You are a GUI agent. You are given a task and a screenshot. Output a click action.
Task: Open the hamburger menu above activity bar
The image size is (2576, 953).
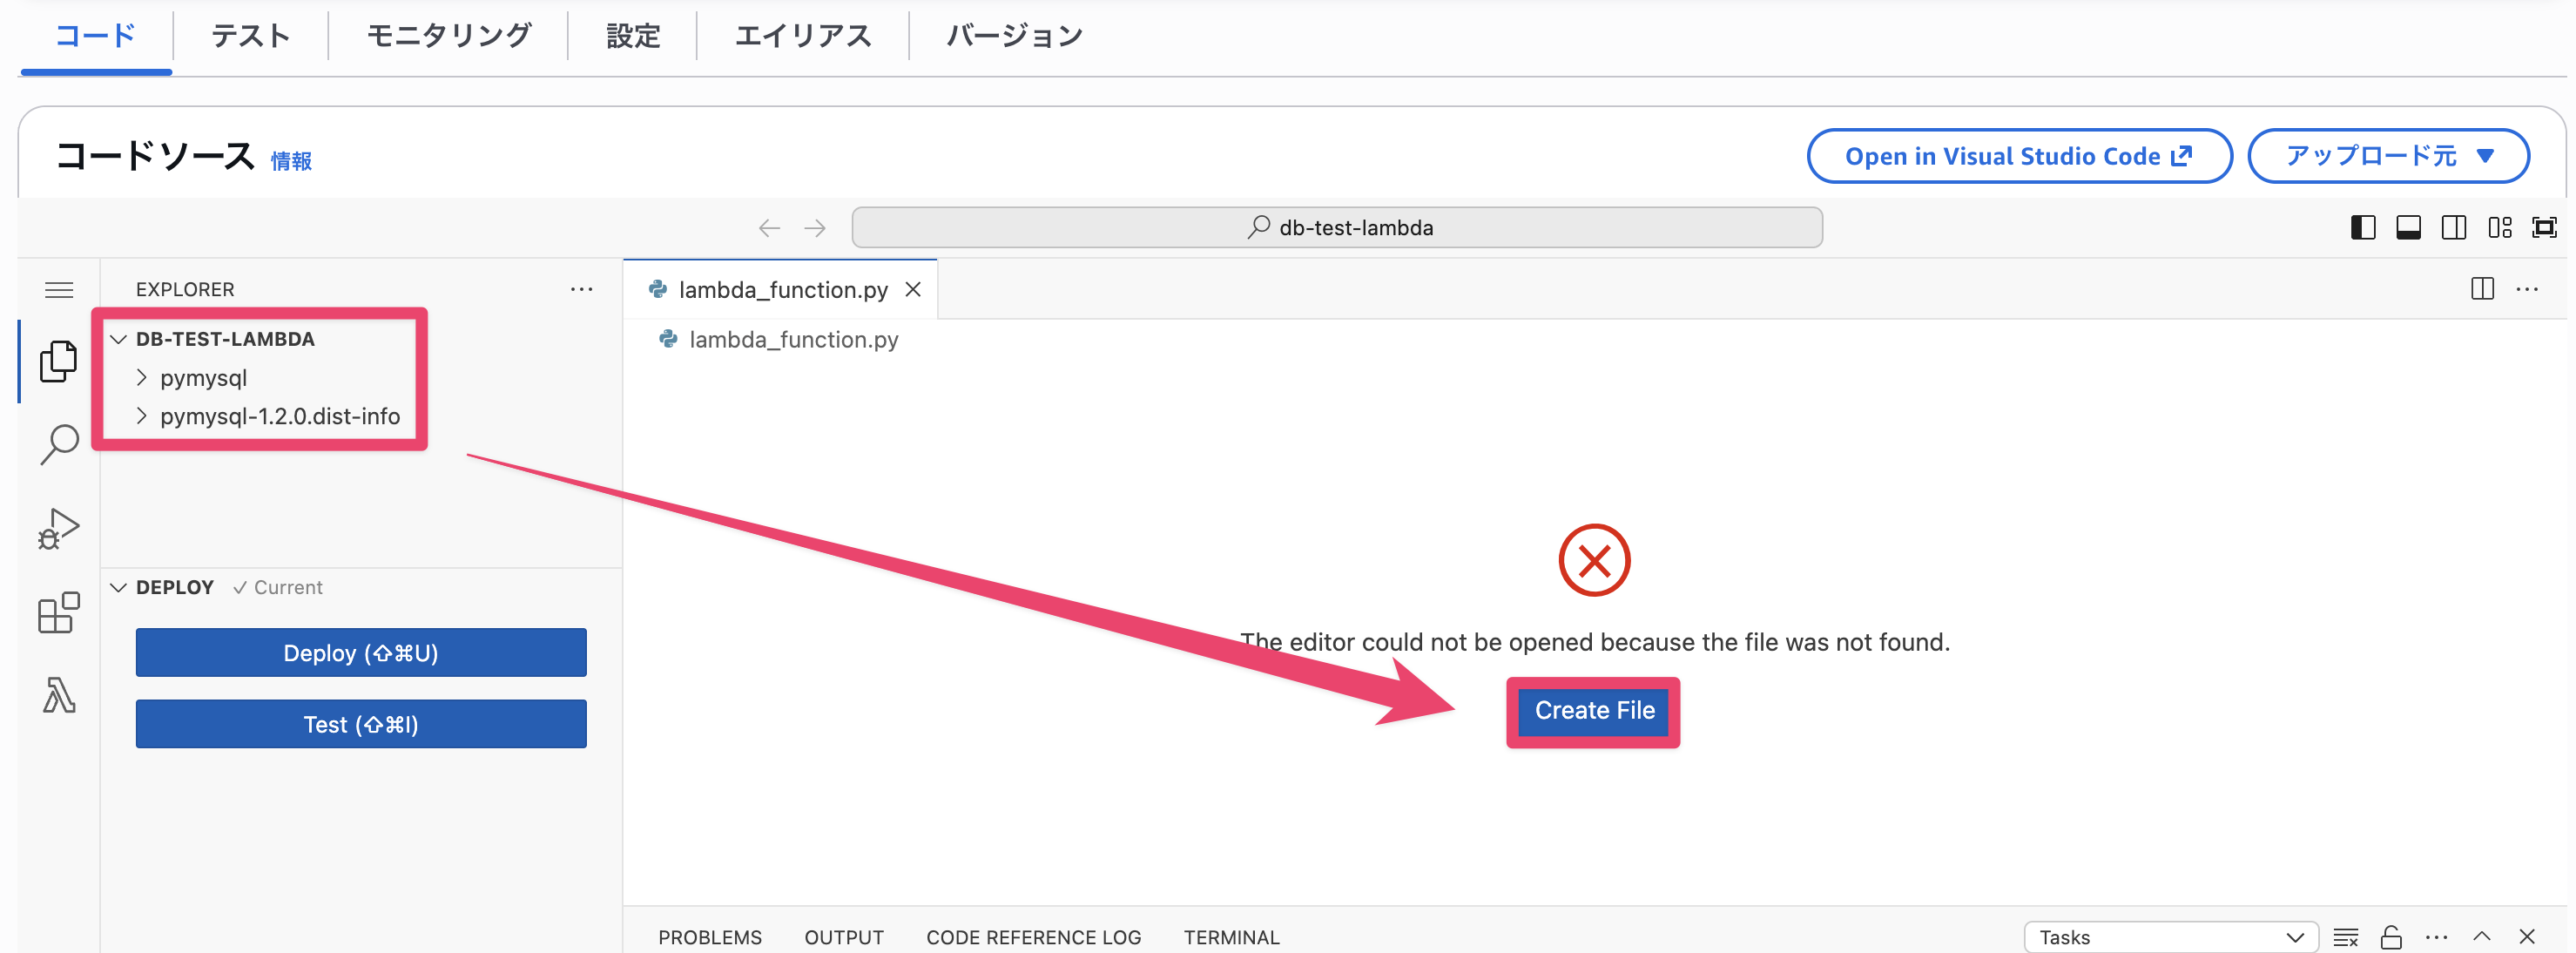59,290
